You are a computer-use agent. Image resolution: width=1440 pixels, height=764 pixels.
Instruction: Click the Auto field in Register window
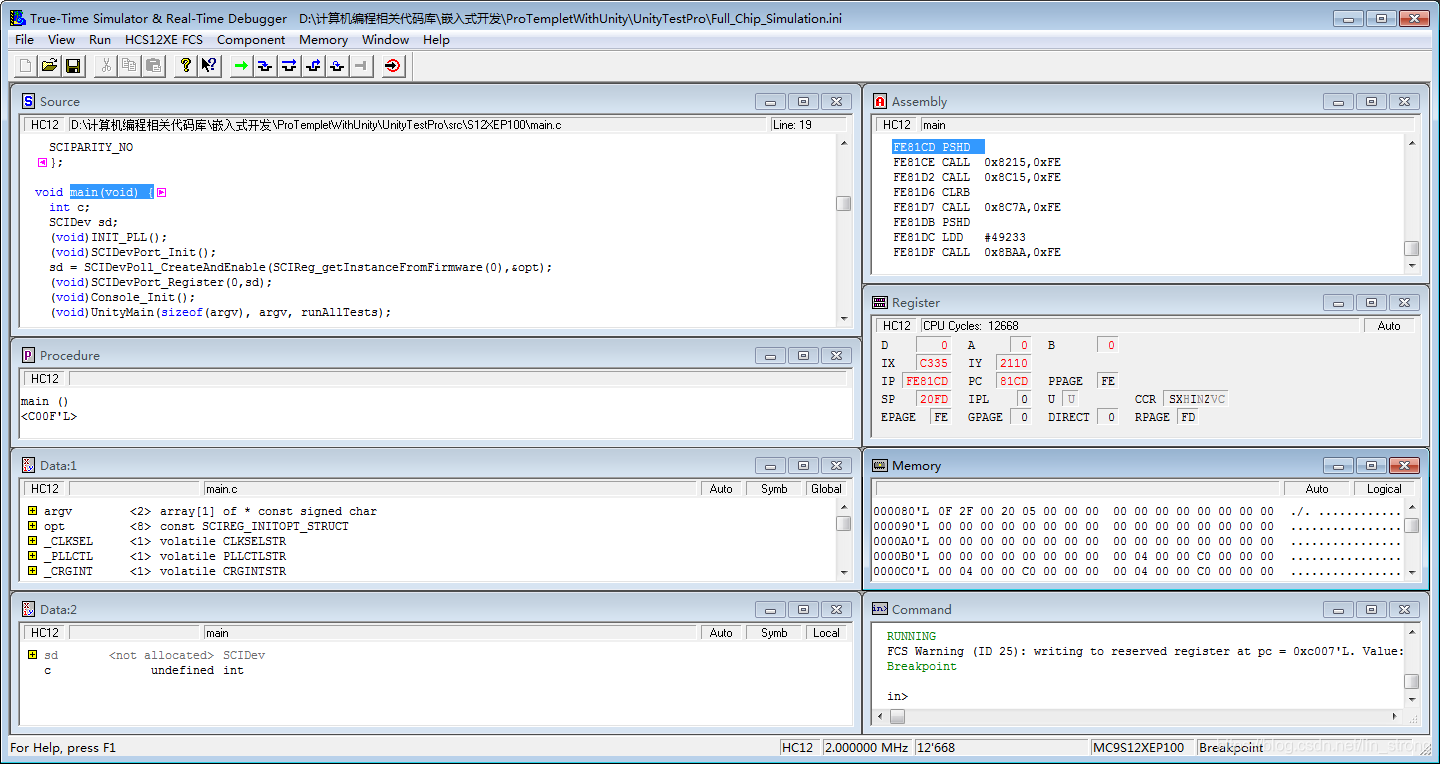[1389, 325]
